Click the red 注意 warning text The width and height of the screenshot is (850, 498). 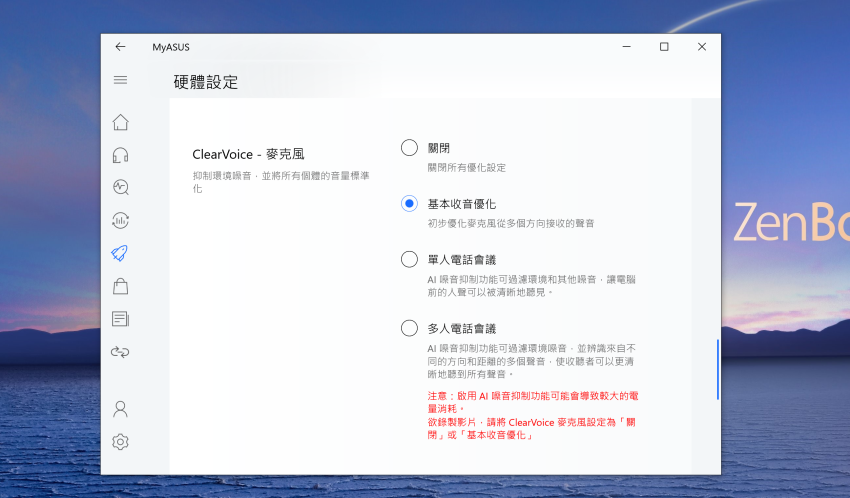point(533,415)
